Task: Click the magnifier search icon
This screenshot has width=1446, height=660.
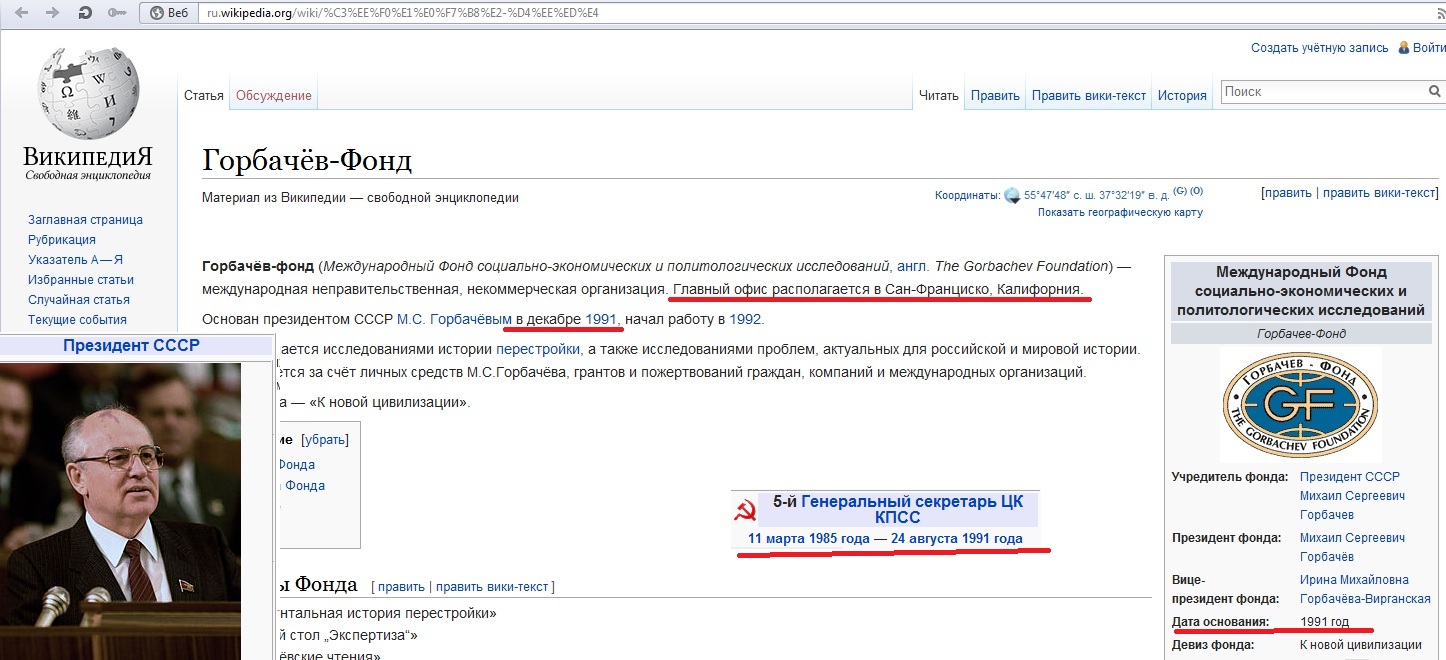Action: (1435, 92)
